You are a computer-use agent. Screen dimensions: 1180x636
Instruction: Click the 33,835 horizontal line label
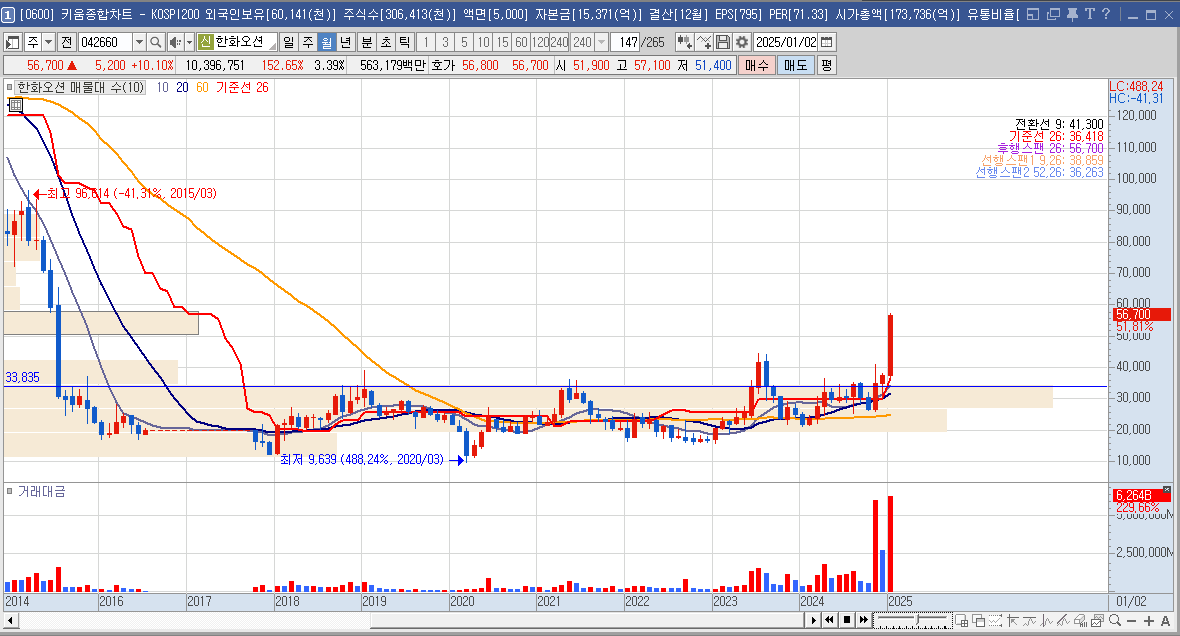[23, 377]
